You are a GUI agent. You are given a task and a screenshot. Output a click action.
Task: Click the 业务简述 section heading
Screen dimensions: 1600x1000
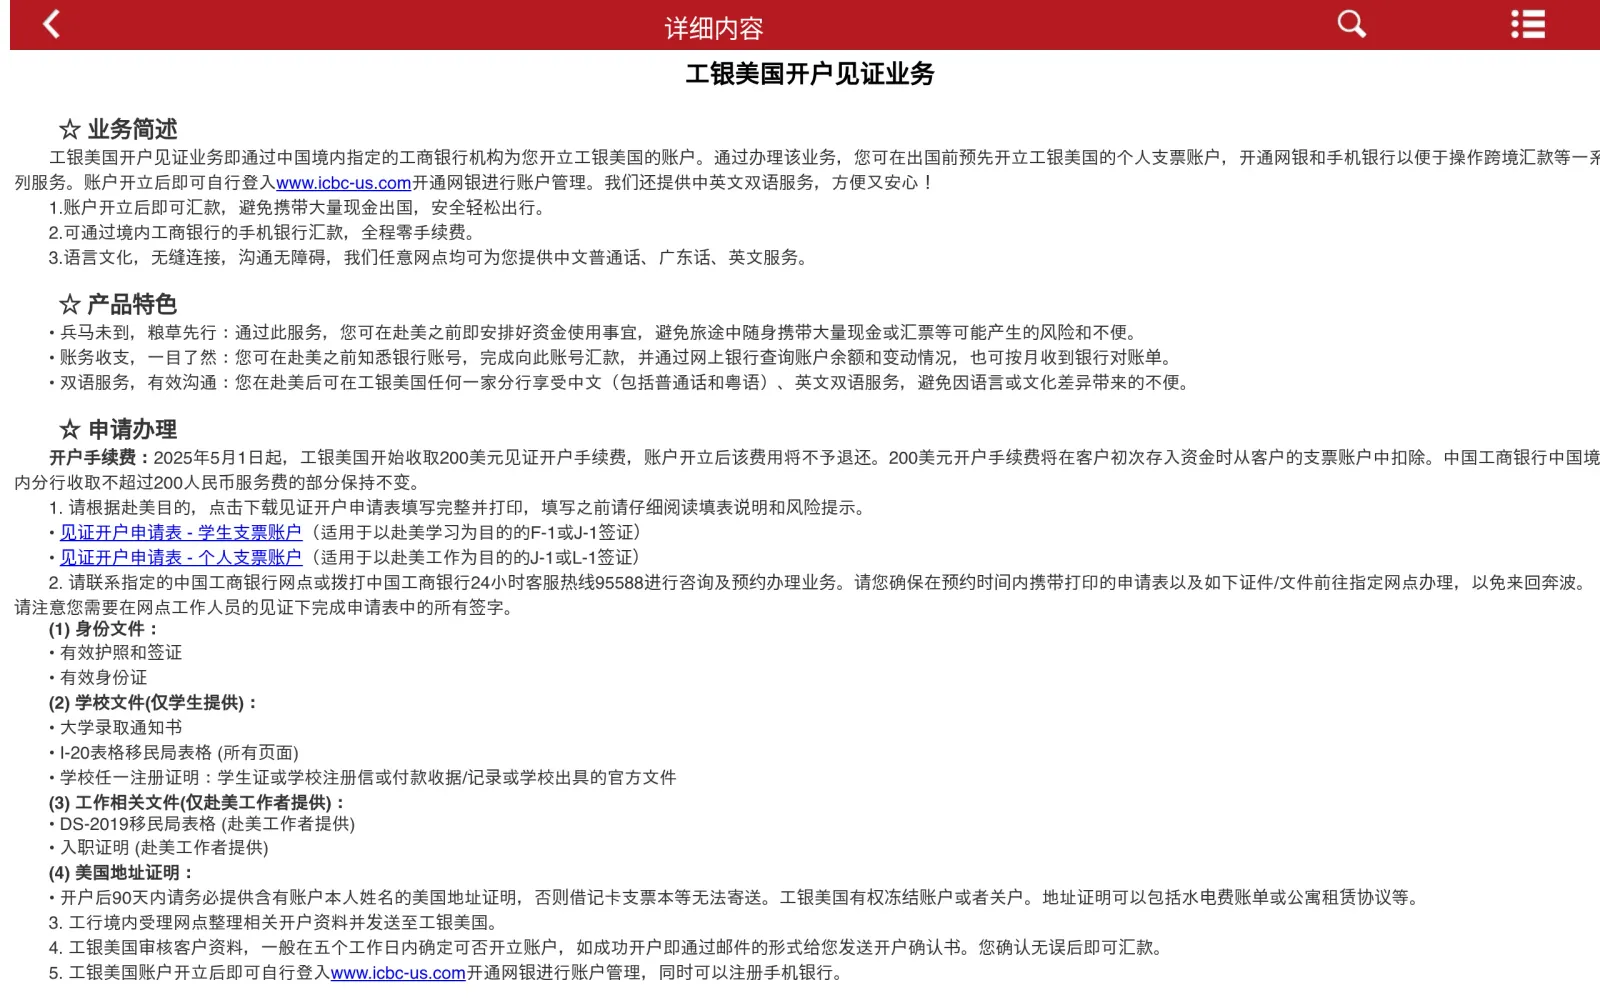click(132, 129)
